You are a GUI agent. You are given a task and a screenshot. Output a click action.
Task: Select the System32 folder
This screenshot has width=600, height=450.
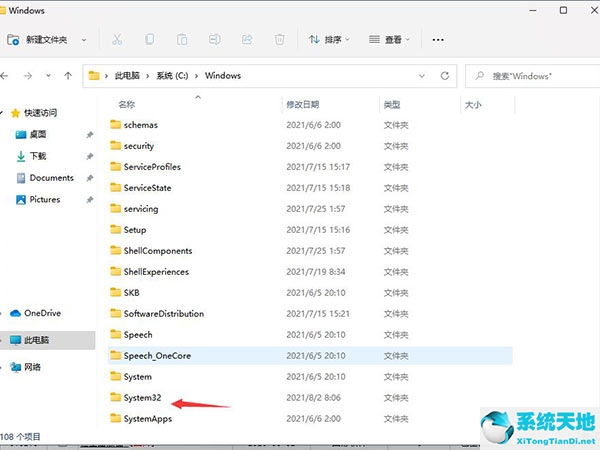(x=142, y=398)
